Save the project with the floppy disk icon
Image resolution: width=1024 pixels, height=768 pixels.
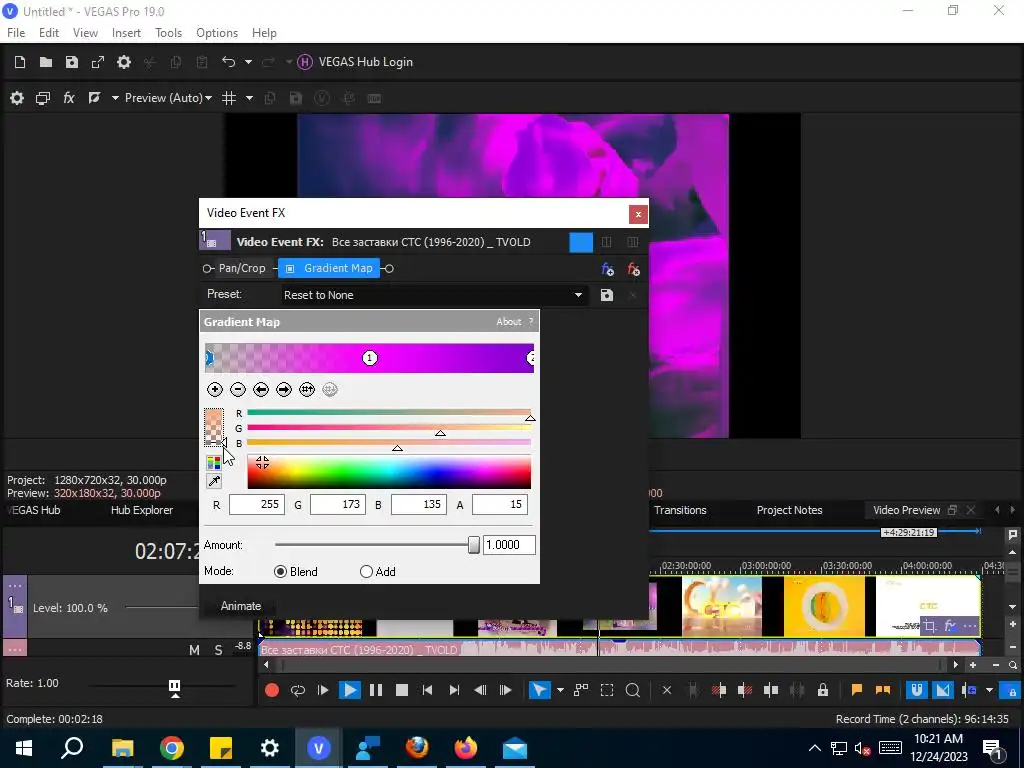tap(72, 62)
